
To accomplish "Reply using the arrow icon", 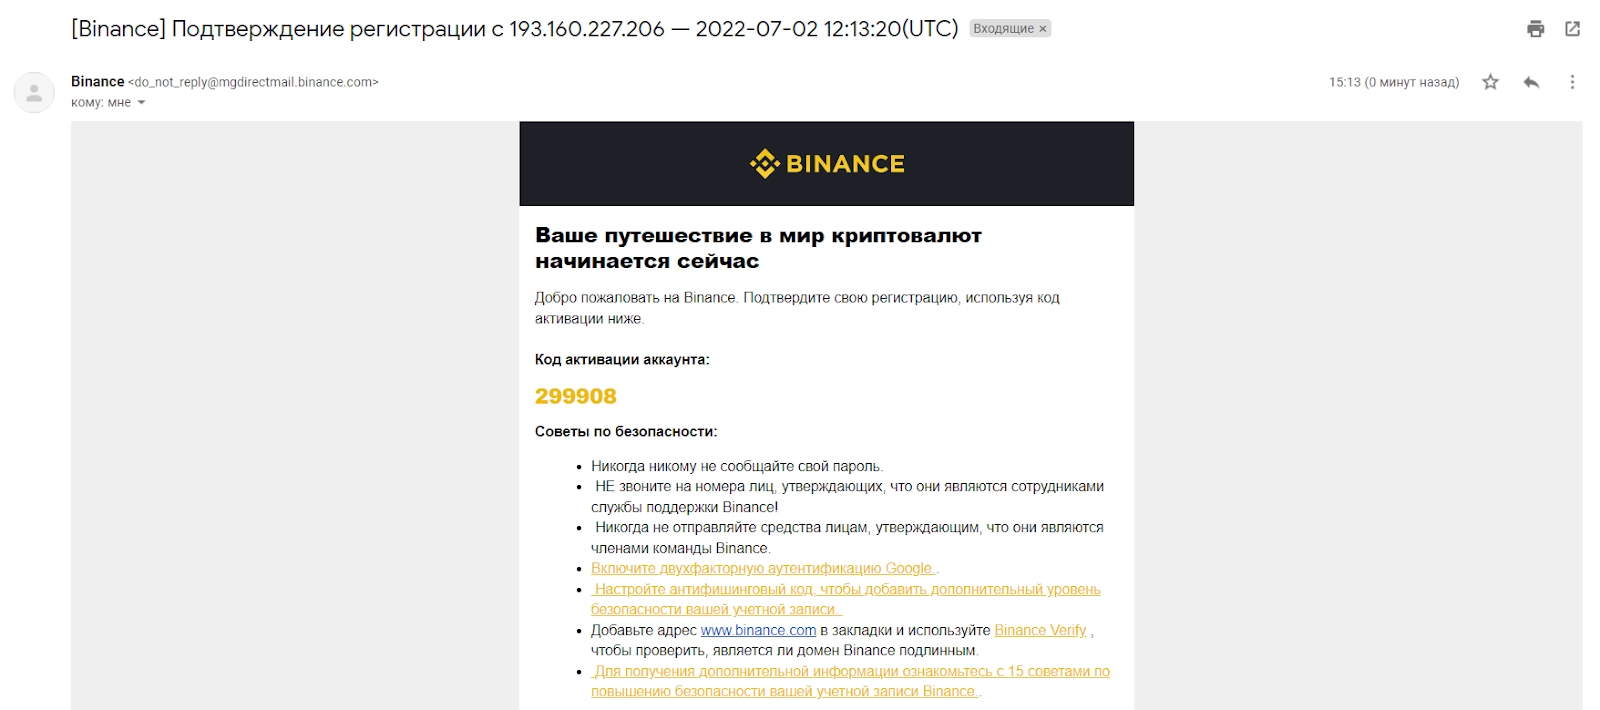I will coord(1531,82).
